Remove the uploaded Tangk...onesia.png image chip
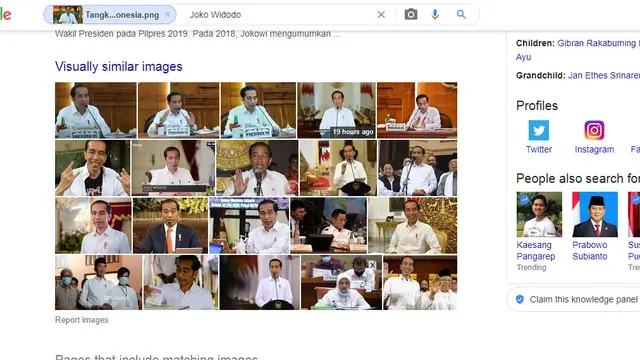This screenshot has height=360, width=640. point(167,15)
